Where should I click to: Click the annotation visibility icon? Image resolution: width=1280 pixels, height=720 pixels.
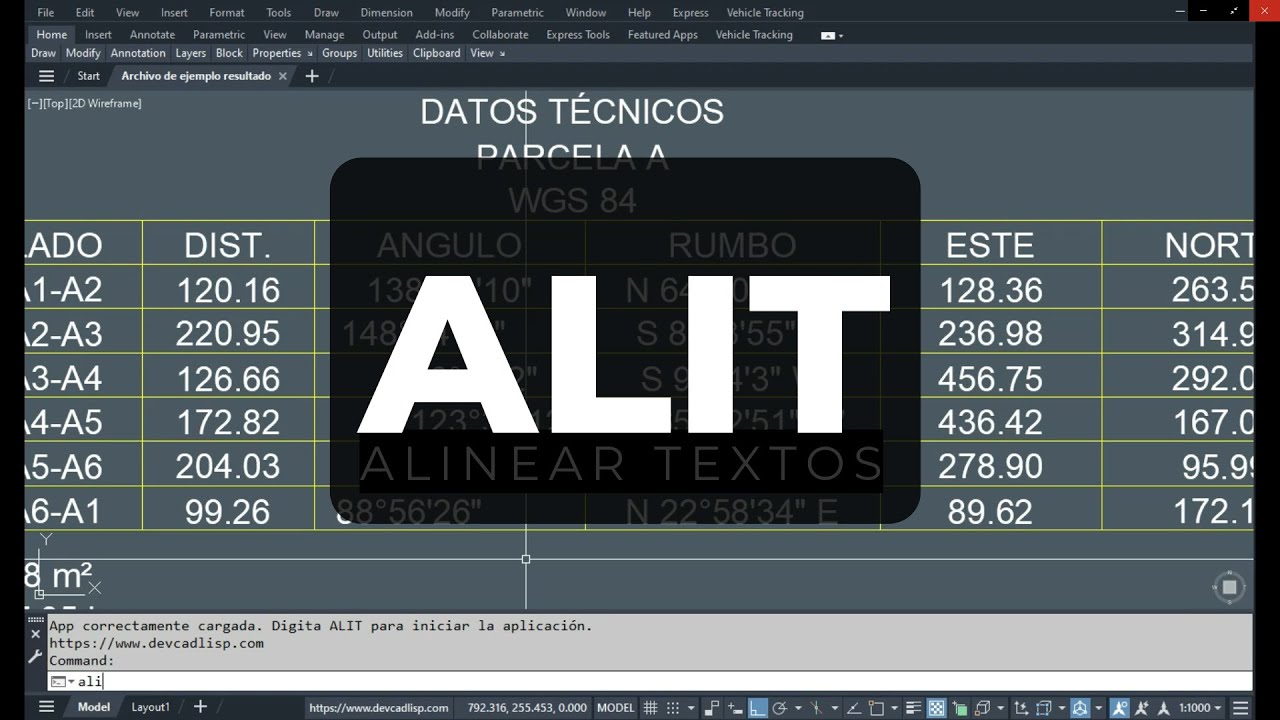tap(1119, 708)
